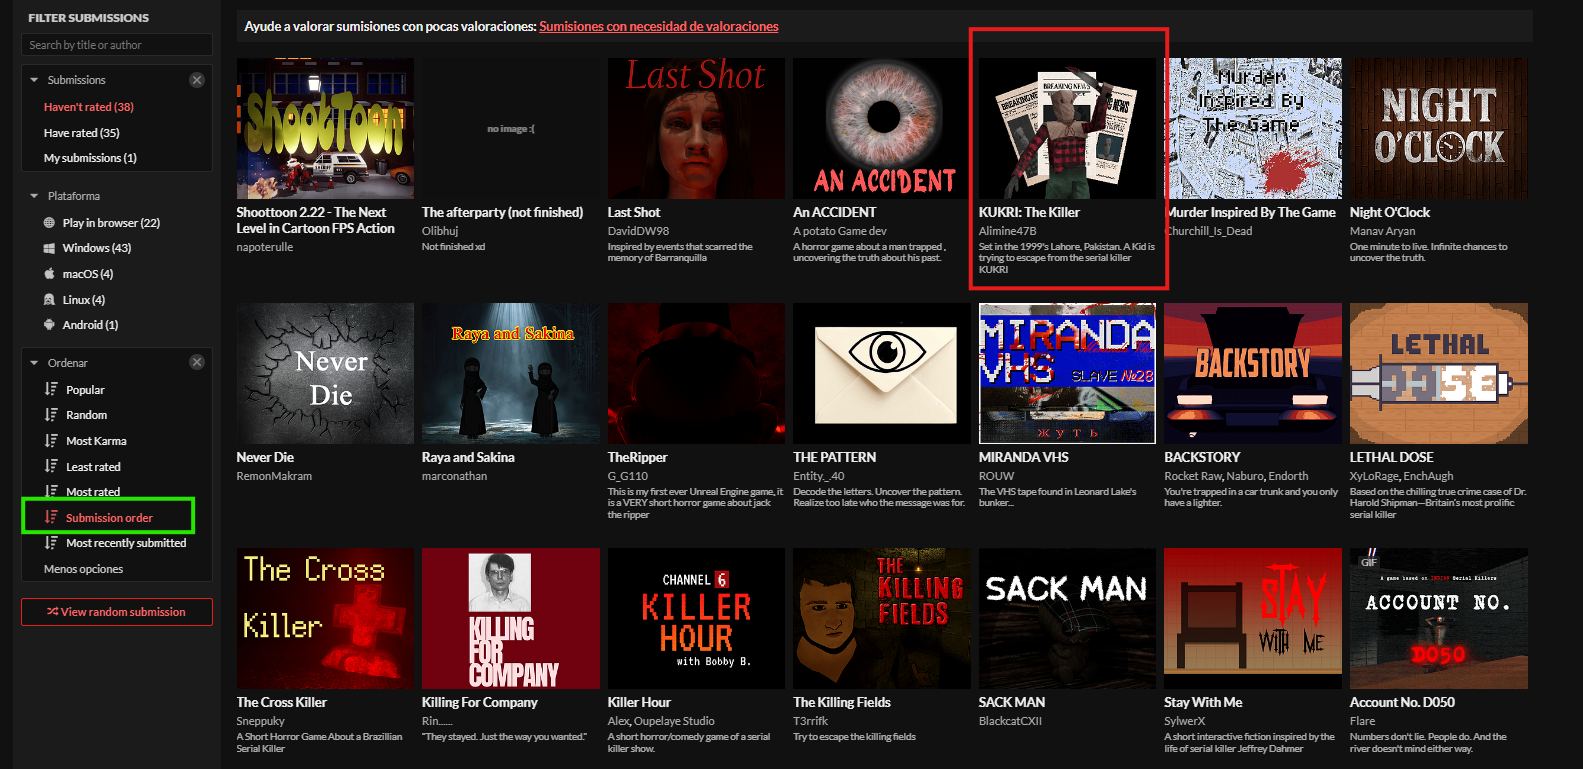Click the sort icon beside Most Karma
1583x769 pixels.
tap(51, 441)
